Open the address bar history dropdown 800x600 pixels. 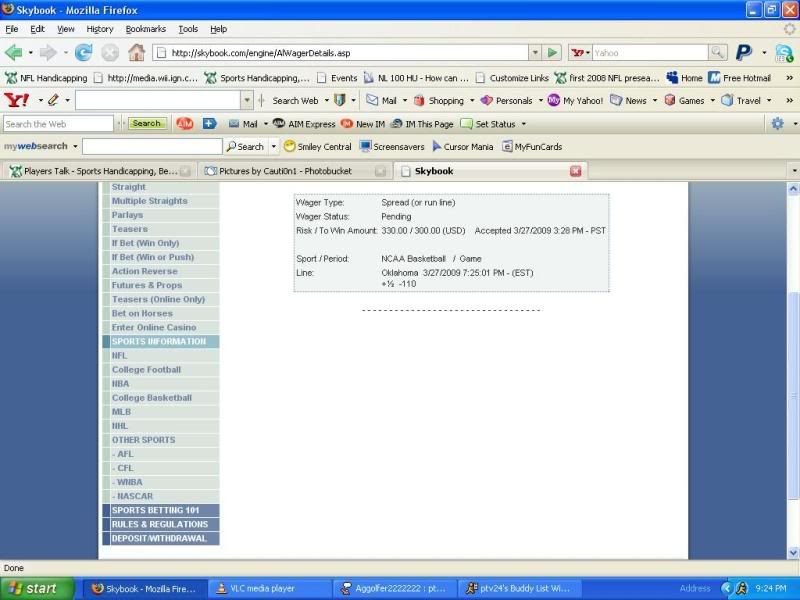535,53
